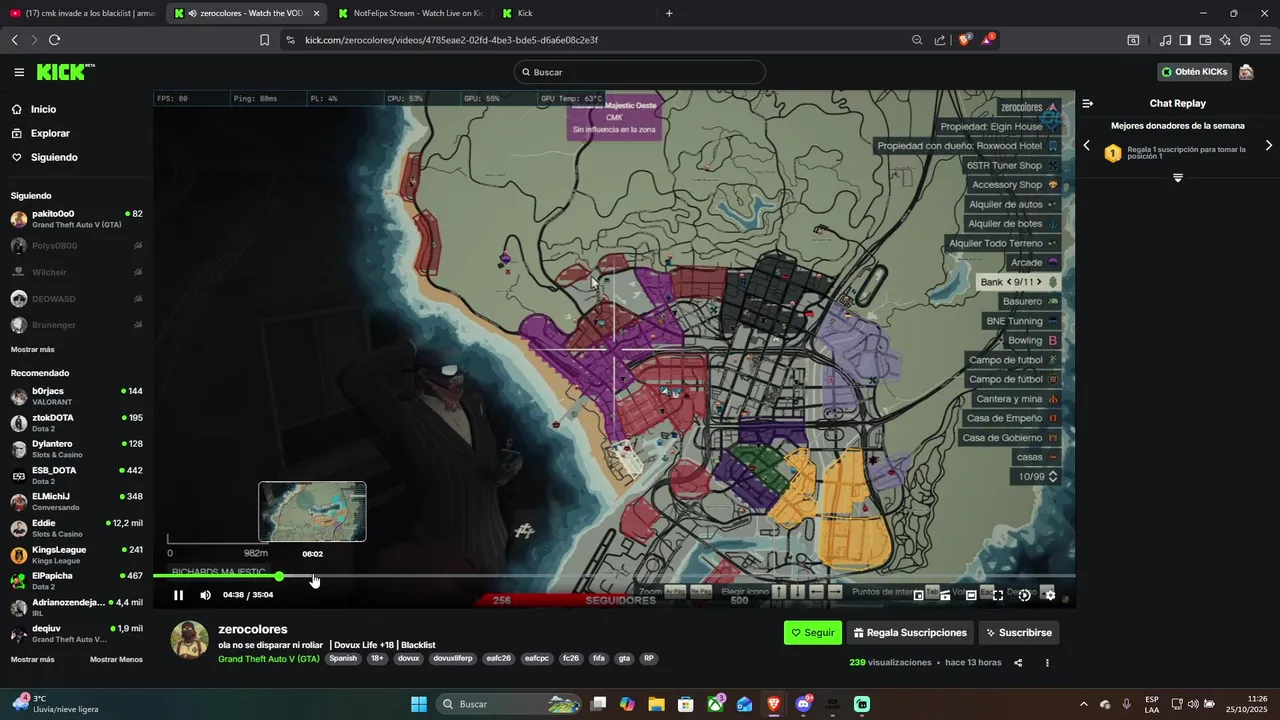Click the video preview thumbnail
The width and height of the screenshot is (1280, 720).
pos(312,512)
